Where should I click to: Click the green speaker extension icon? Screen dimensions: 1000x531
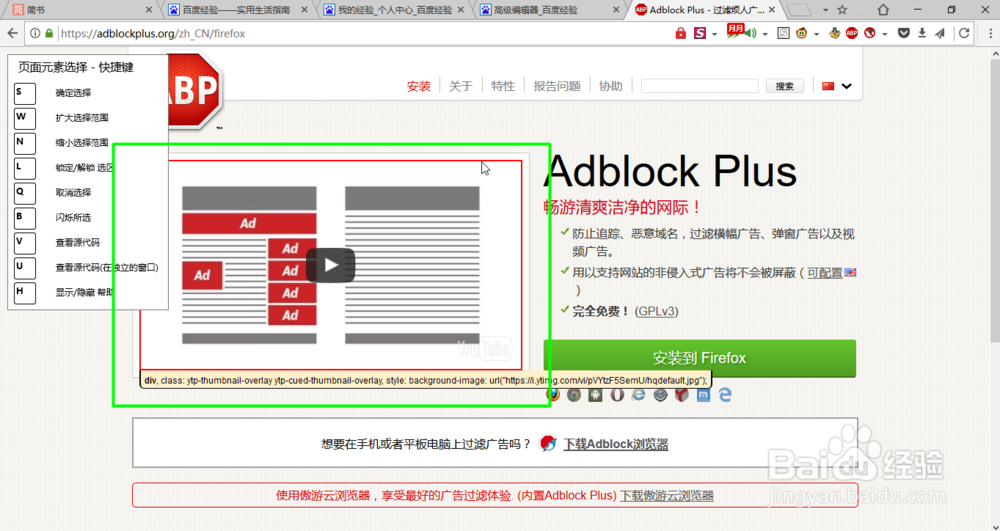coord(751,33)
